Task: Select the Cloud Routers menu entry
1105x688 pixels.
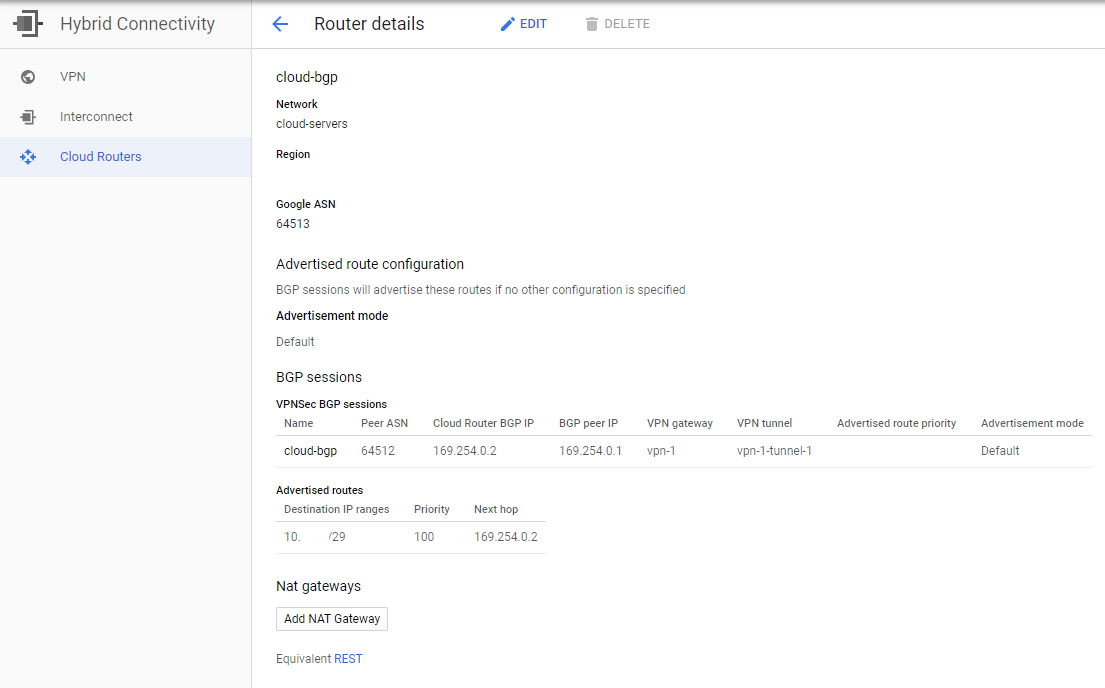Action: pyautogui.click(x=100, y=156)
